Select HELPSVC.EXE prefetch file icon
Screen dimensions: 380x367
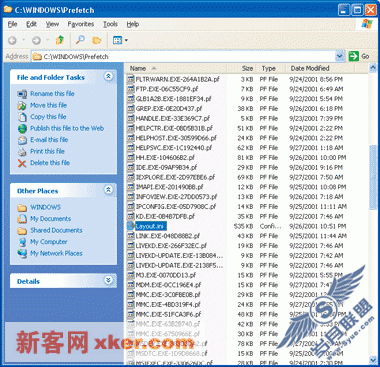(131, 148)
